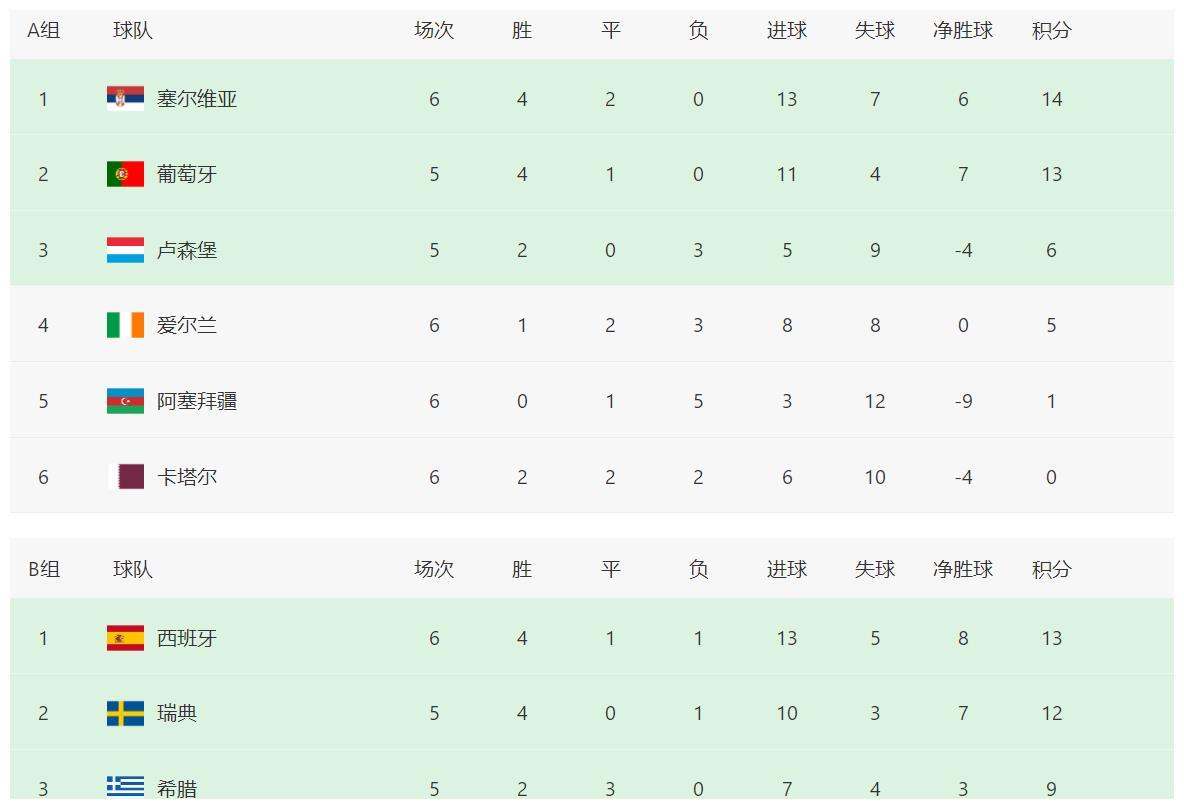Click the Qatar flag icon
This screenshot has height=809, width=1184.
tap(125, 477)
